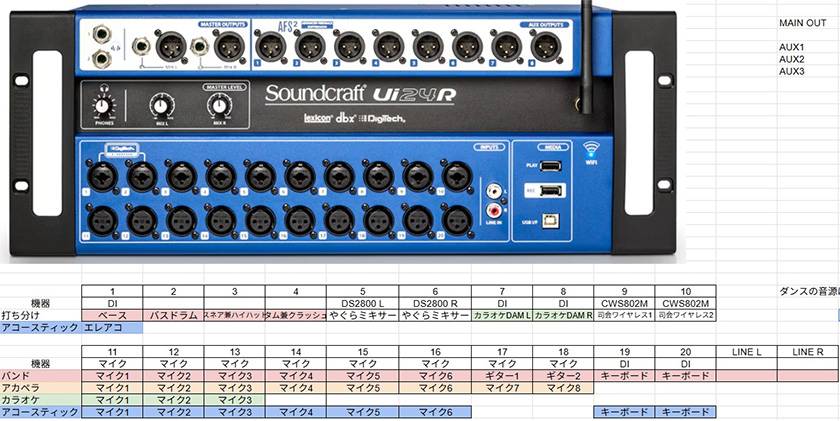840x421 pixels.
Task: Click CWS802M under channel 9
Action: 624,304
